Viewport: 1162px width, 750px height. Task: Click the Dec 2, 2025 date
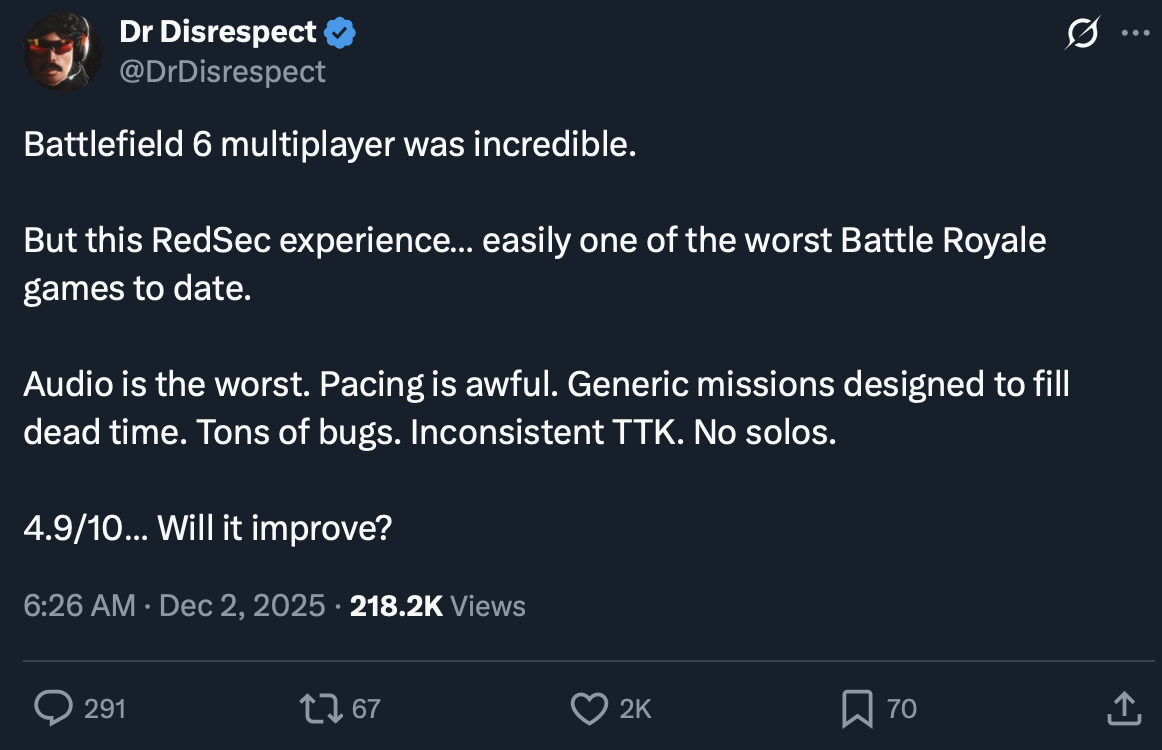tap(242, 605)
